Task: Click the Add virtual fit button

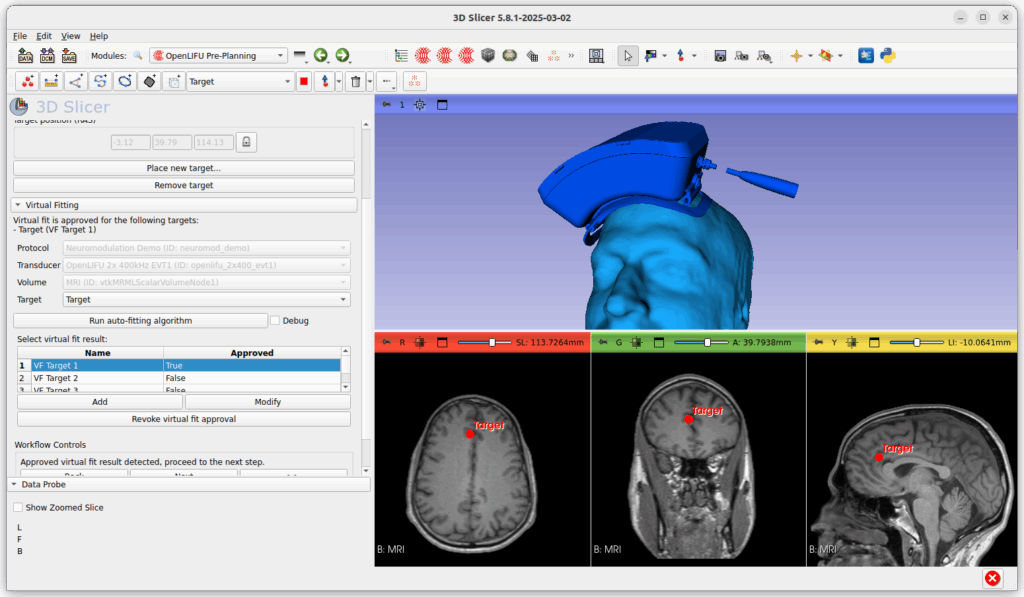Action: pos(100,402)
